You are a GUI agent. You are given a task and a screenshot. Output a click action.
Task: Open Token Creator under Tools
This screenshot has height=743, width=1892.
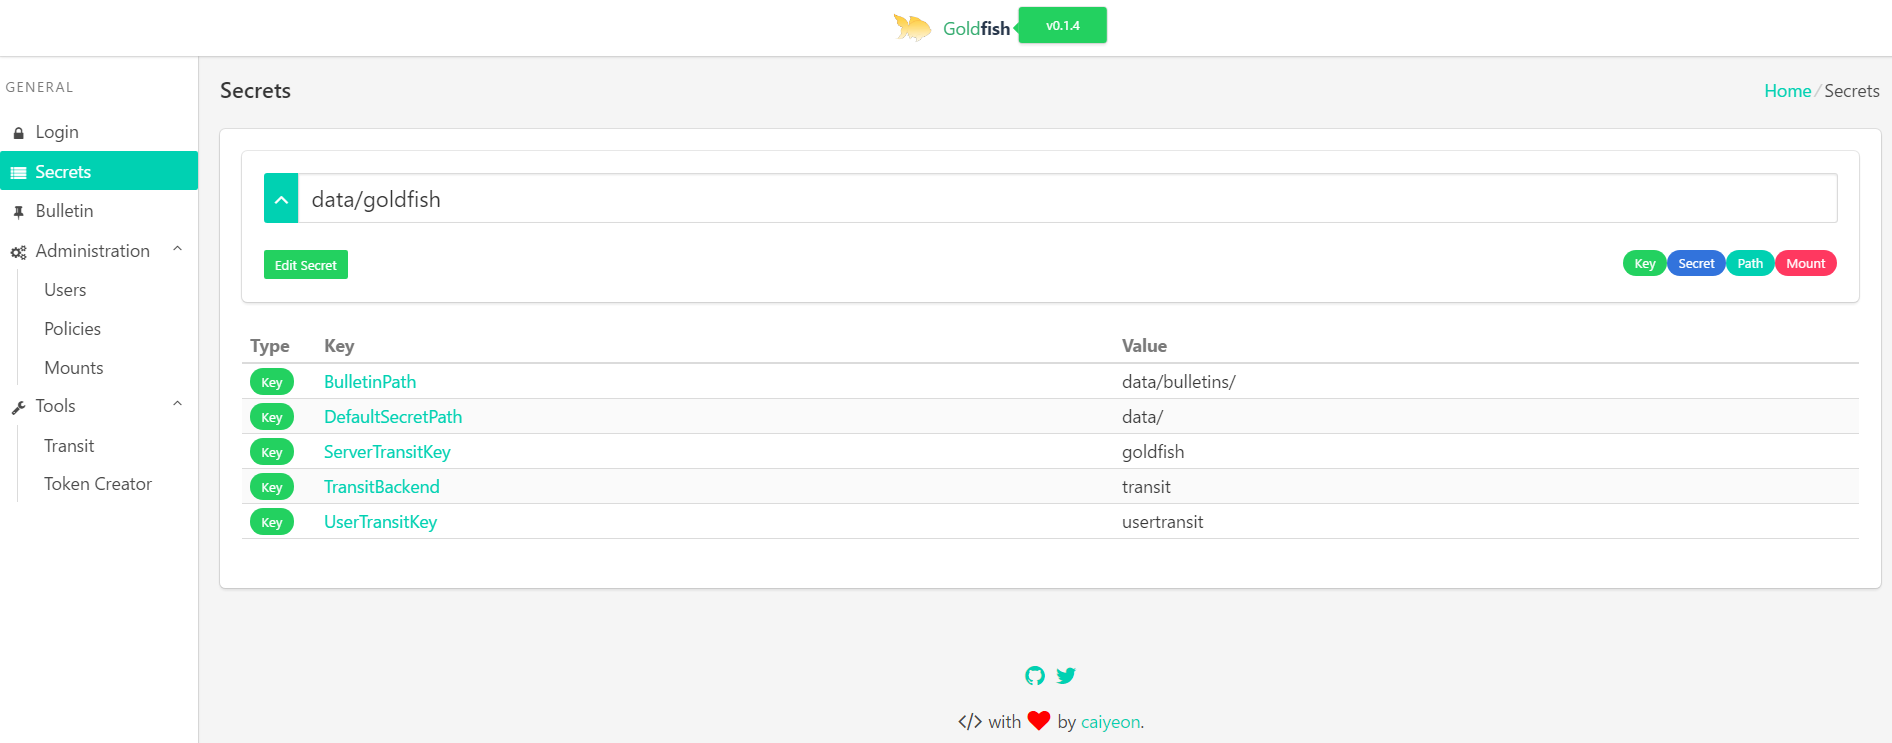point(98,484)
